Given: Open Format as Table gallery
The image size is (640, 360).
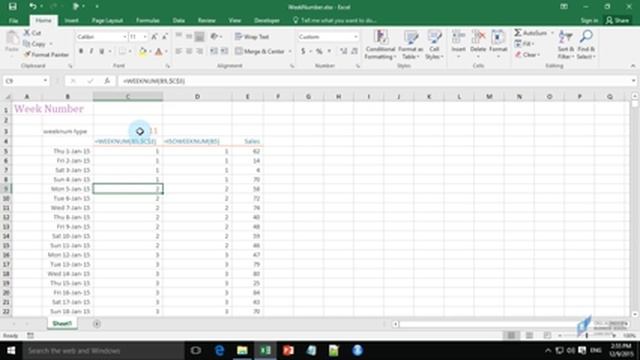Looking at the screenshot, I should (x=411, y=45).
